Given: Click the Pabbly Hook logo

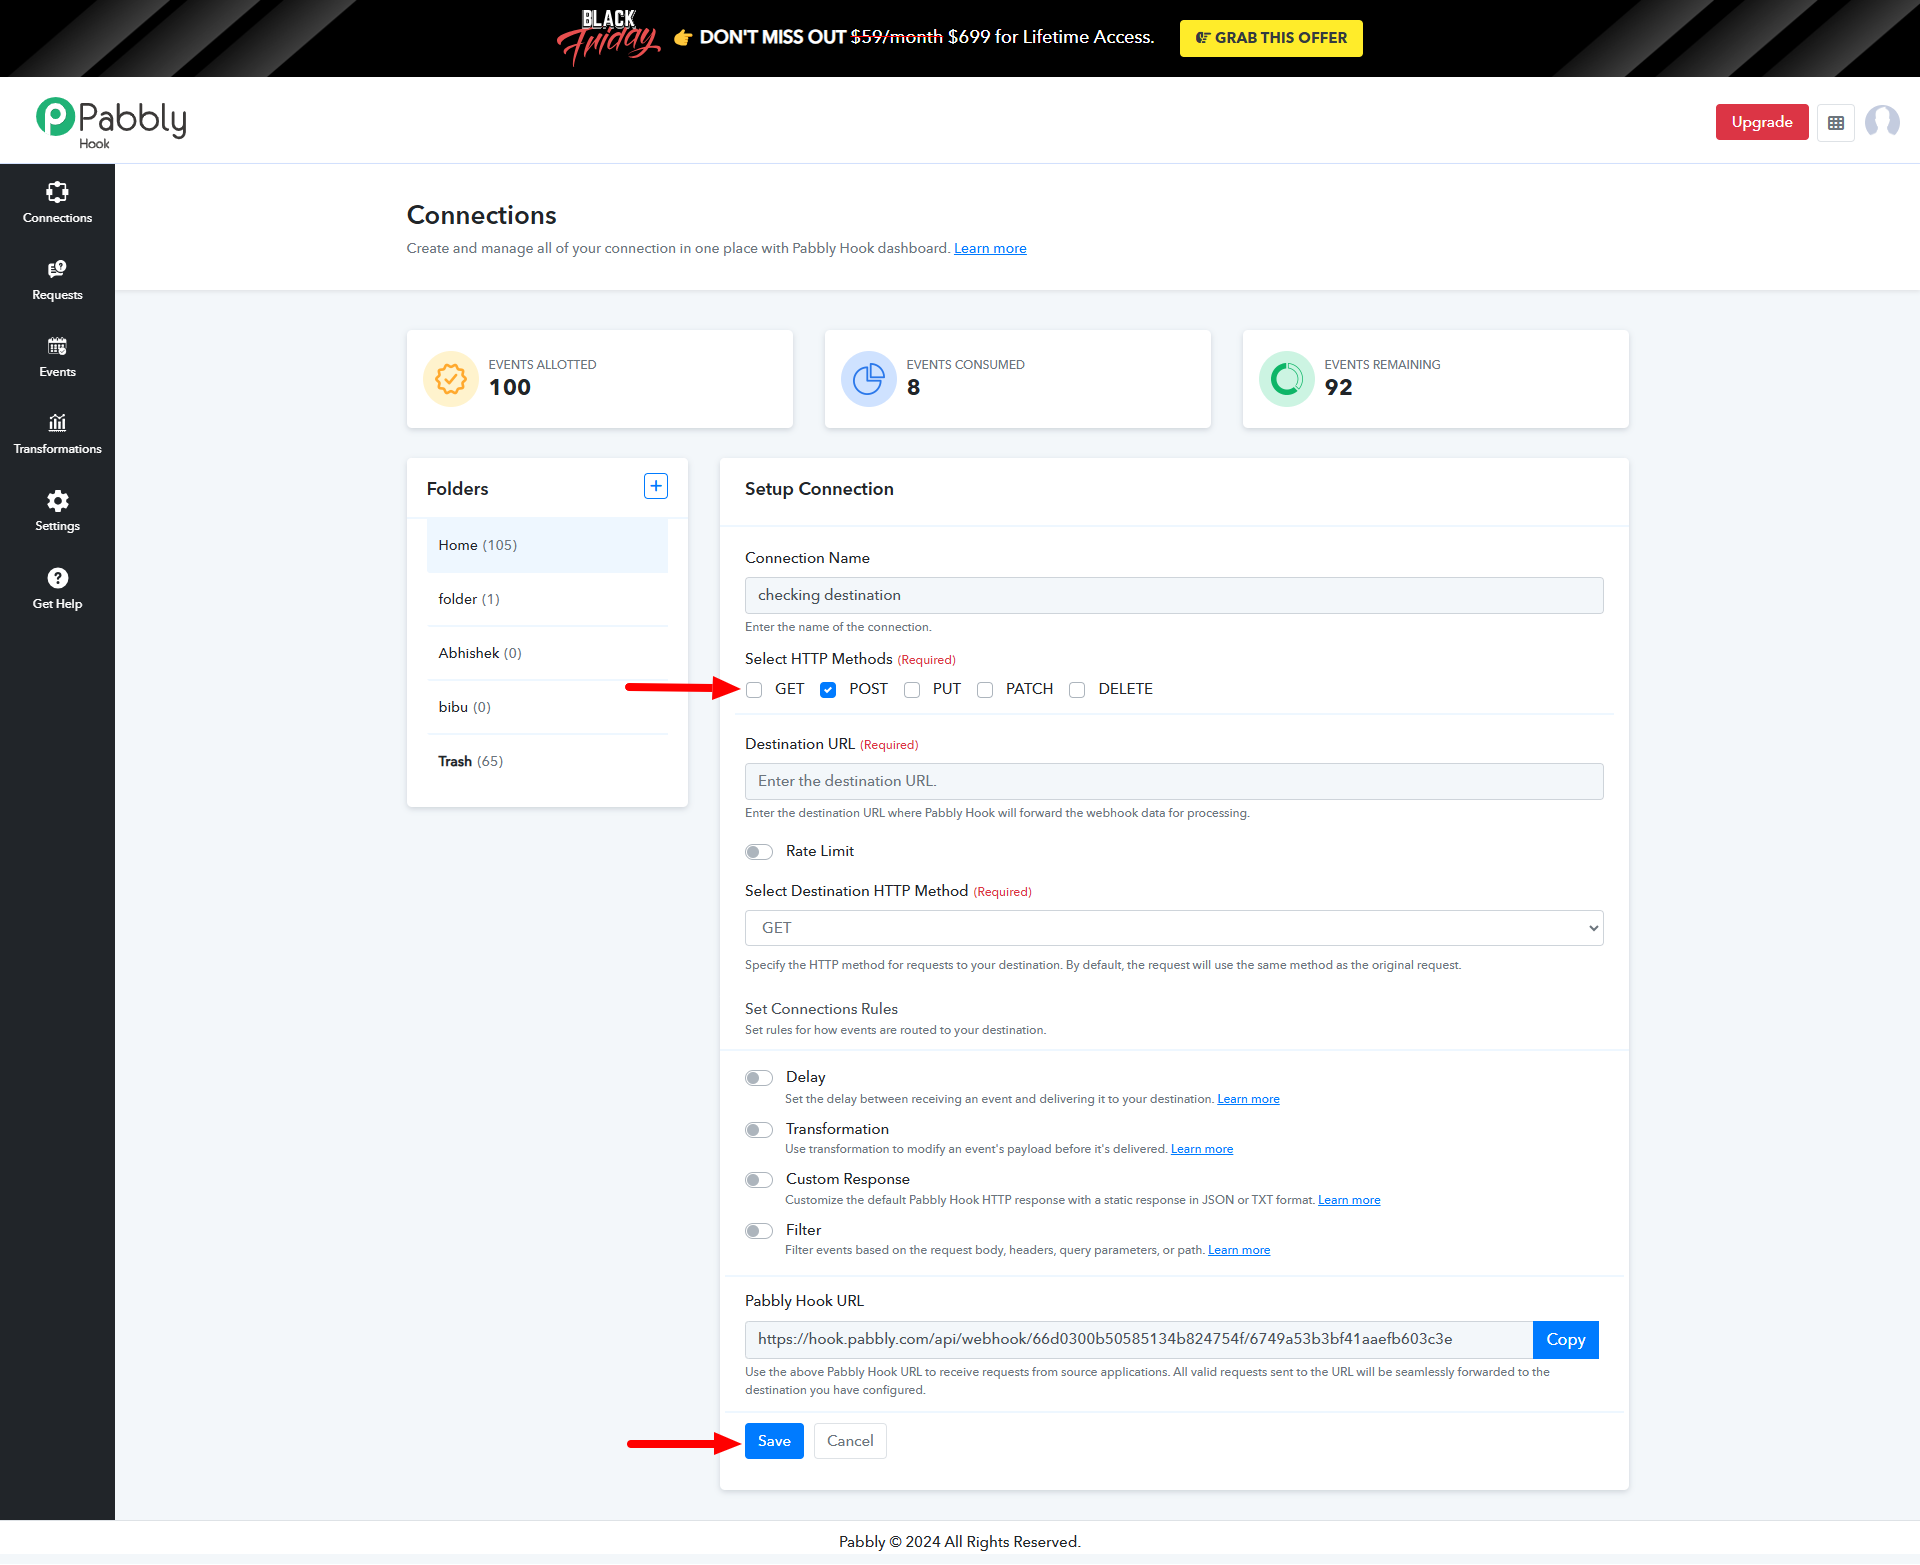Looking at the screenshot, I should pyautogui.click(x=111, y=122).
